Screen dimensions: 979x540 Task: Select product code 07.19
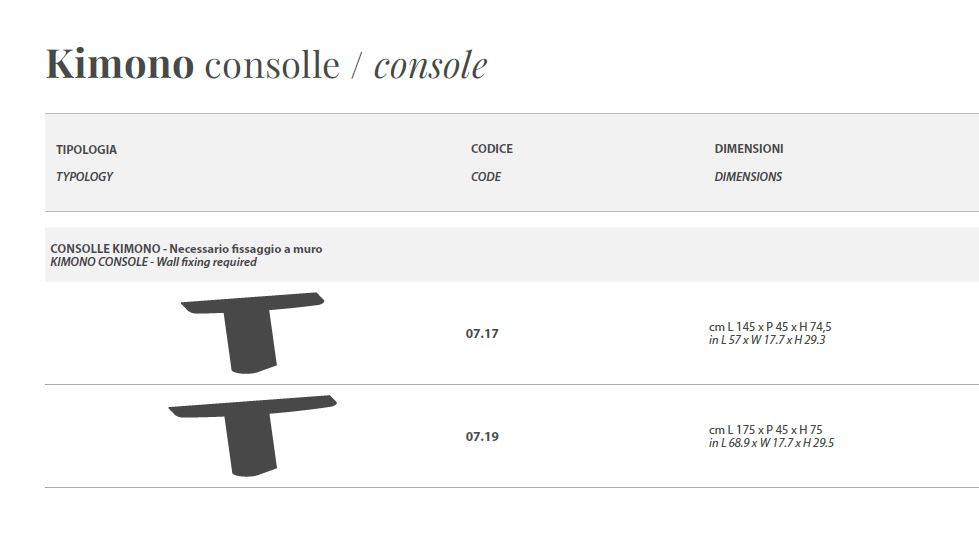tap(482, 436)
